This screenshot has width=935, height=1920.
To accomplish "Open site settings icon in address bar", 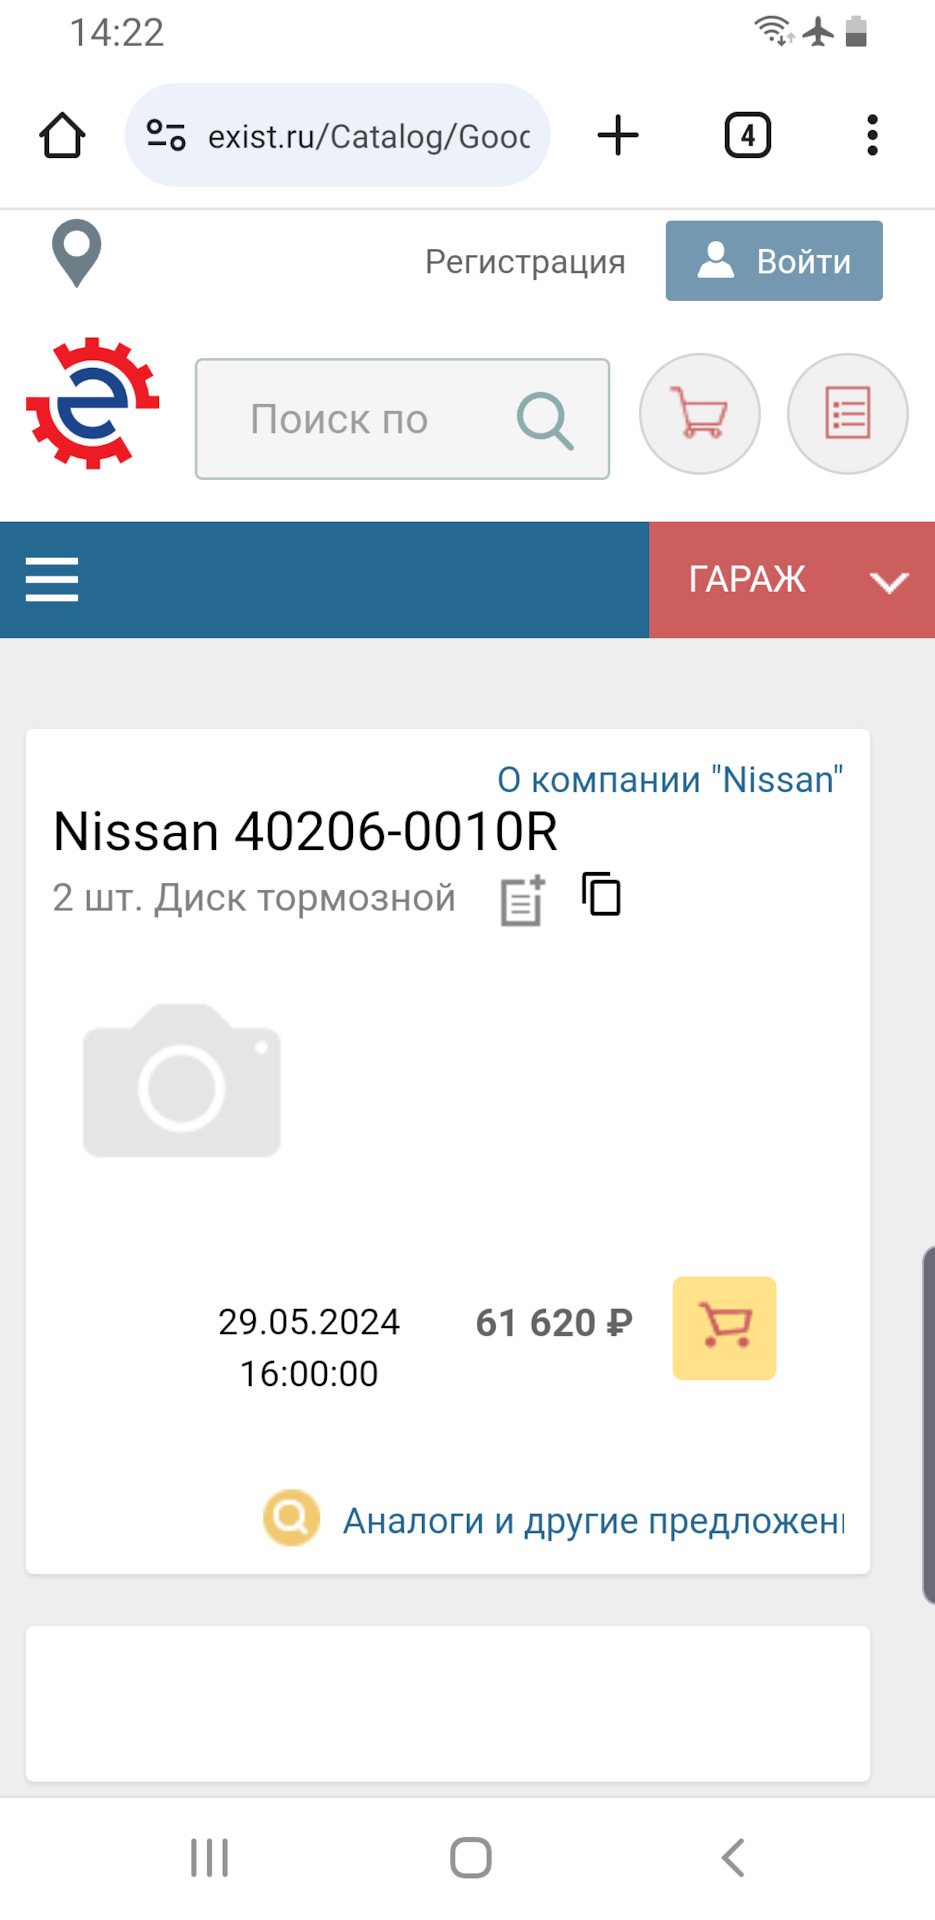I will pos(166,135).
